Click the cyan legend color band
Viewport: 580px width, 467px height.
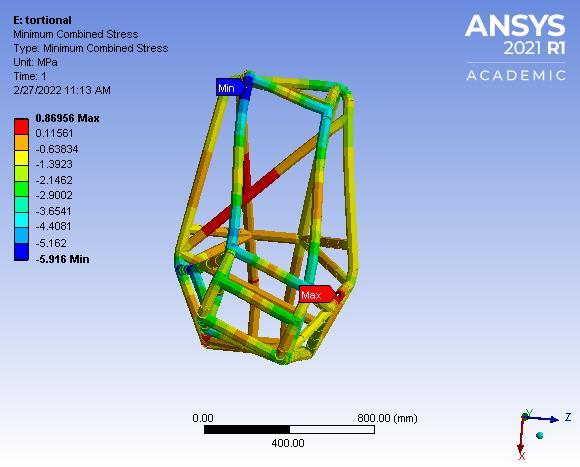coord(21,220)
